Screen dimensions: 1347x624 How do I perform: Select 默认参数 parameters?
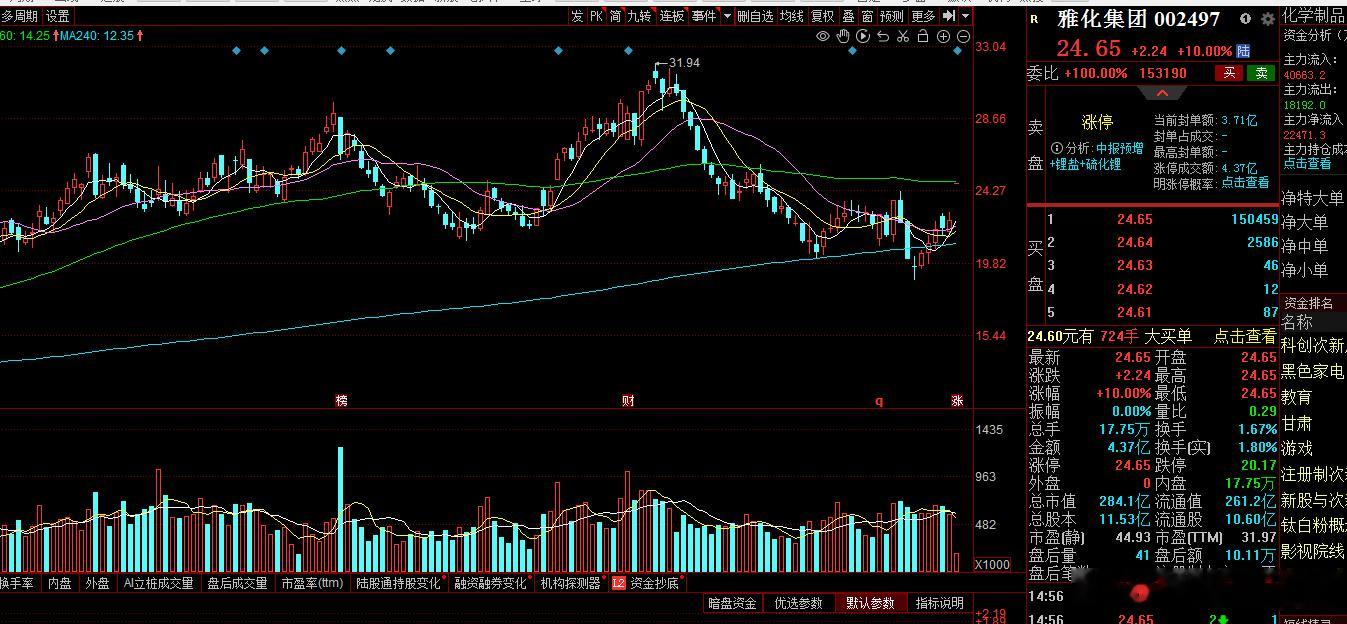point(869,603)
